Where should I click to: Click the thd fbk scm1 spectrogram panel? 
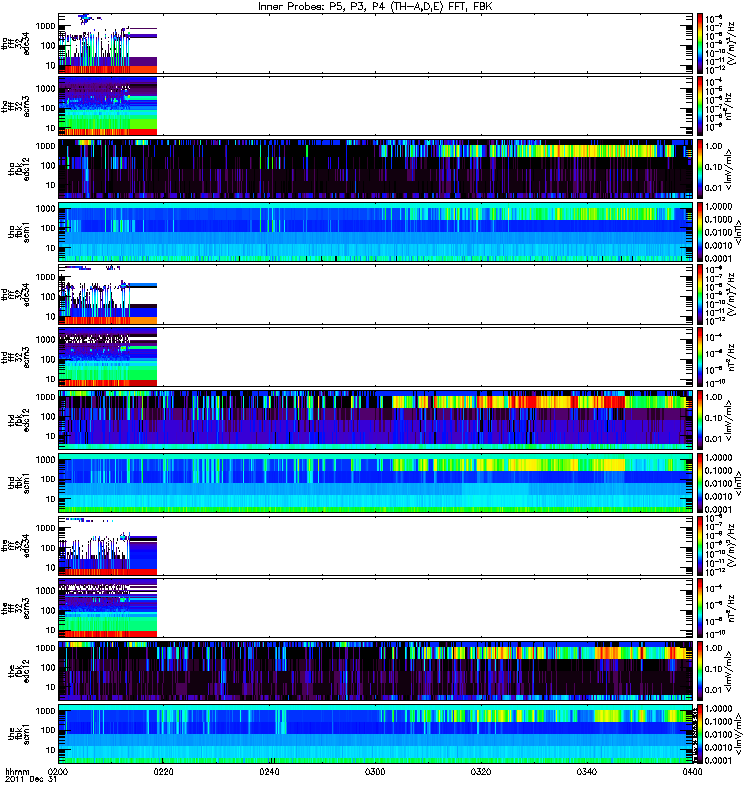pos(375,483)
